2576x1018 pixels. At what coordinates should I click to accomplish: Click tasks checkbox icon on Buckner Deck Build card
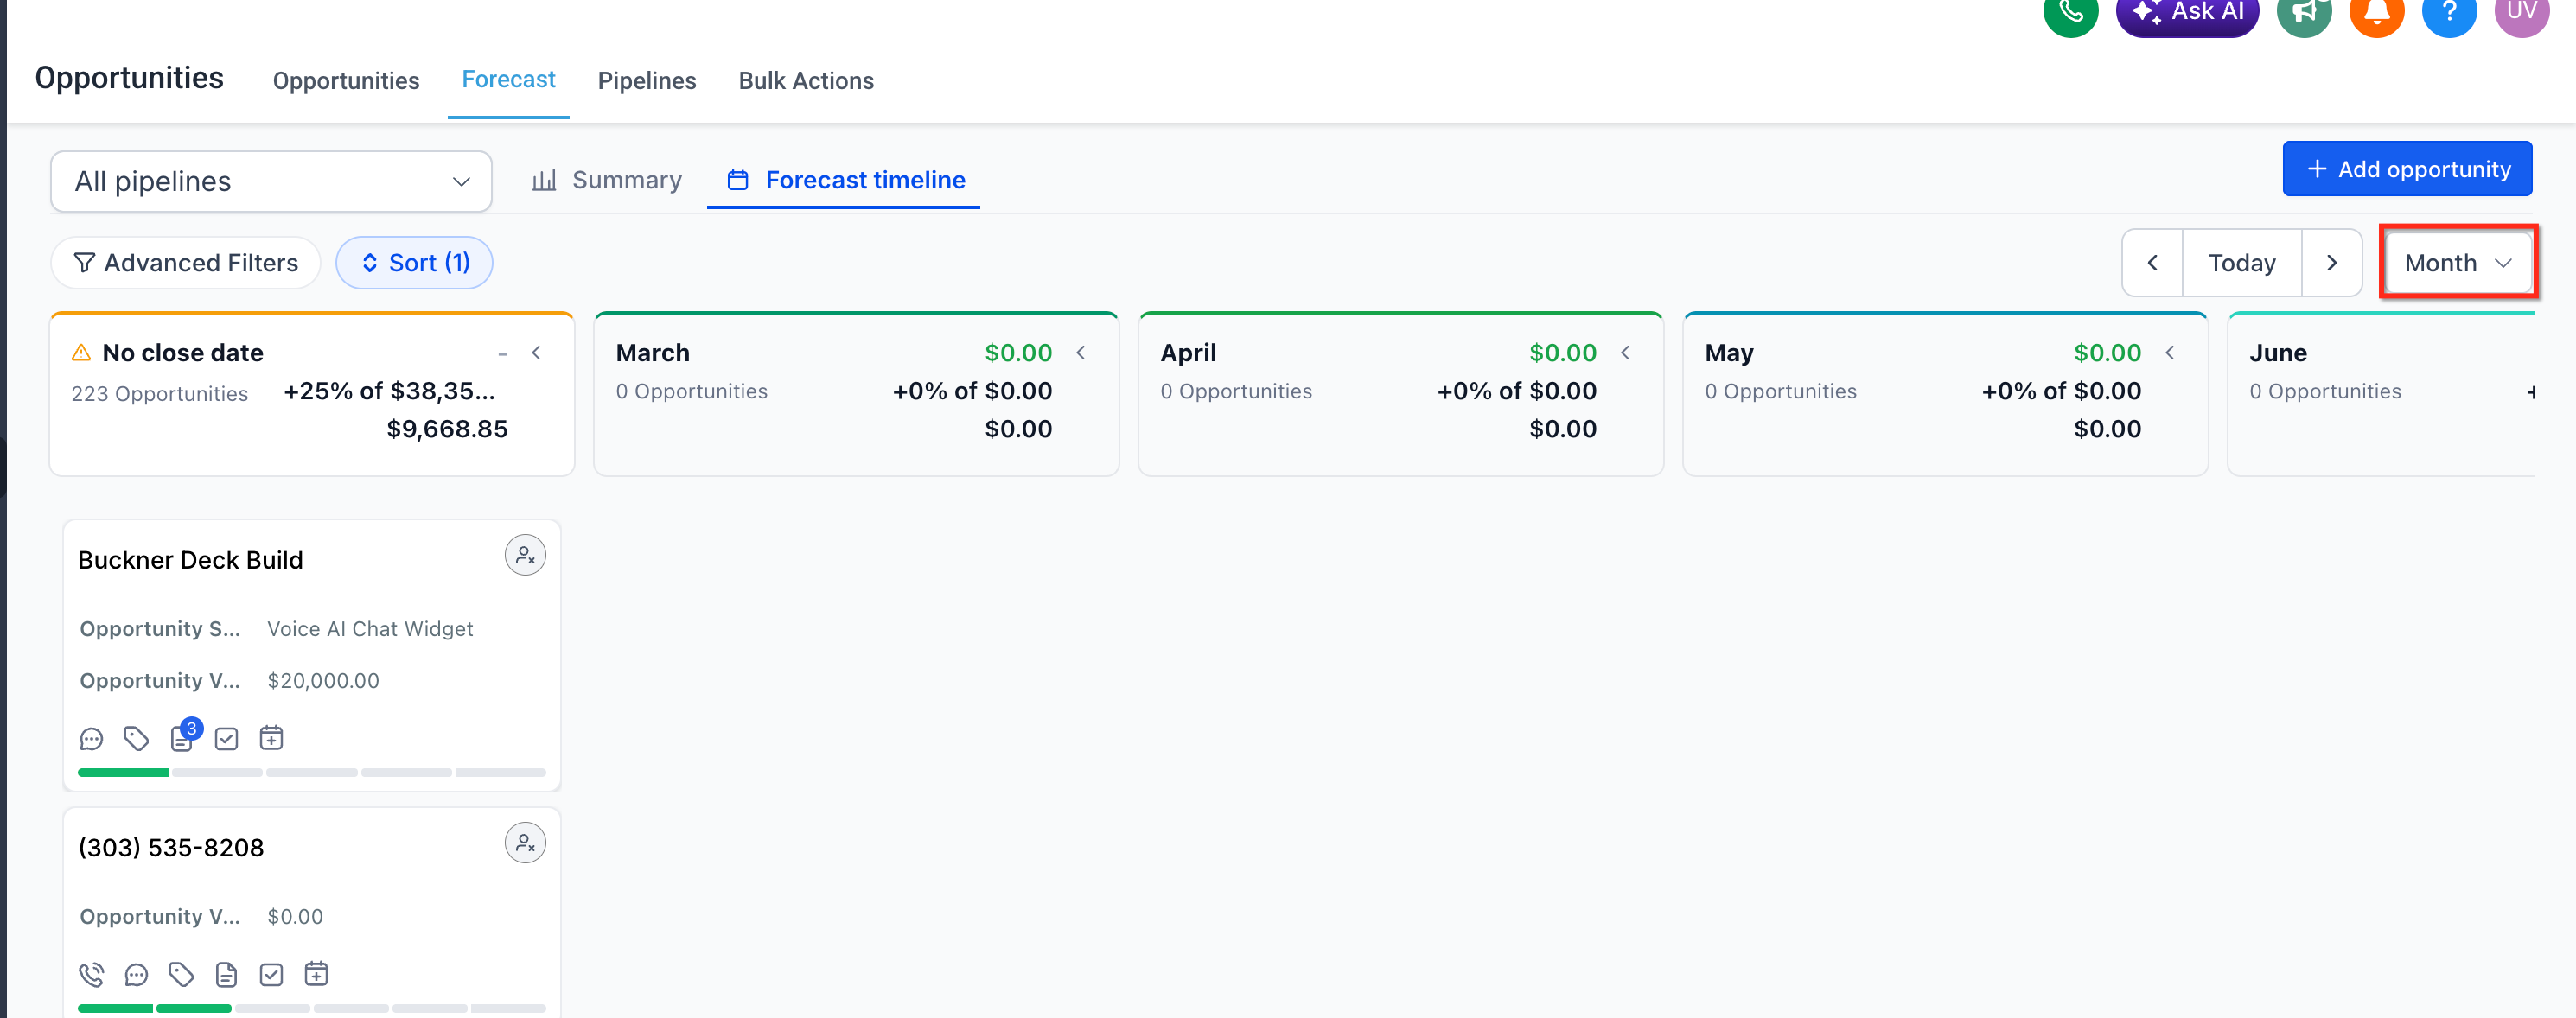227,739
